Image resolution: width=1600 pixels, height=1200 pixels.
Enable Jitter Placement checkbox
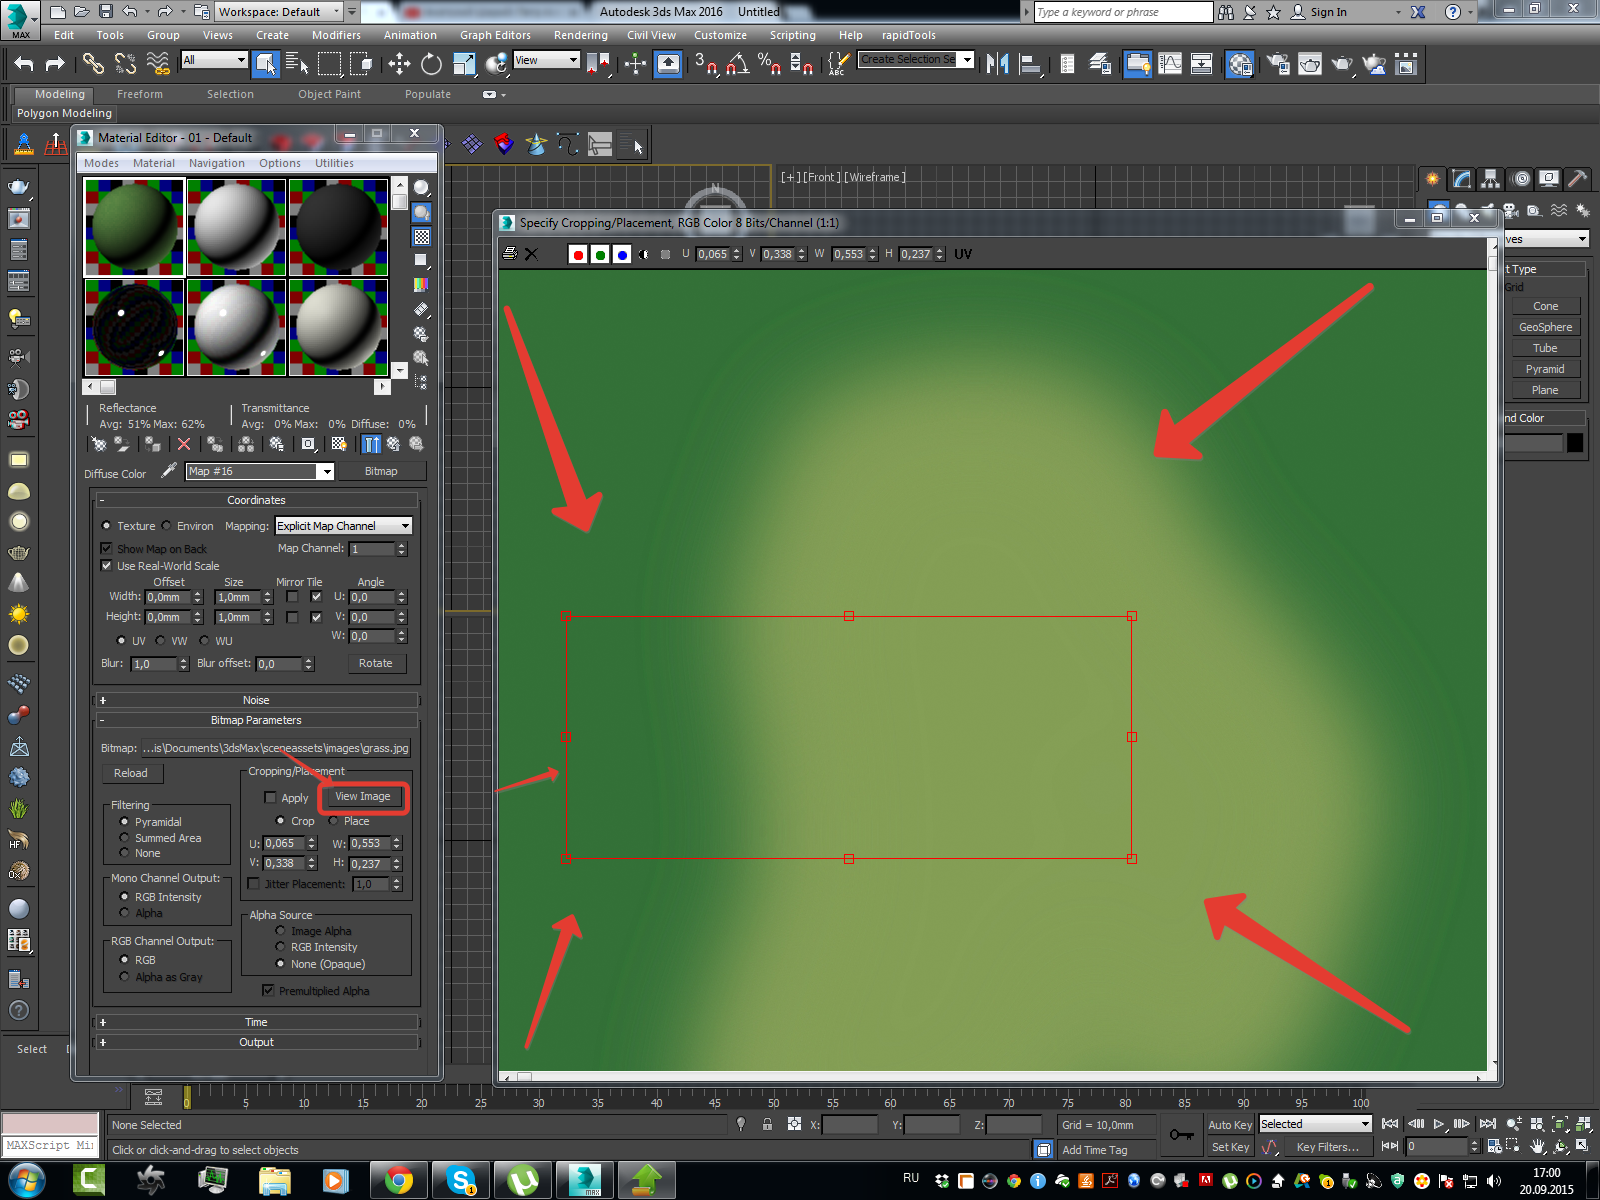tap(254, 884)
